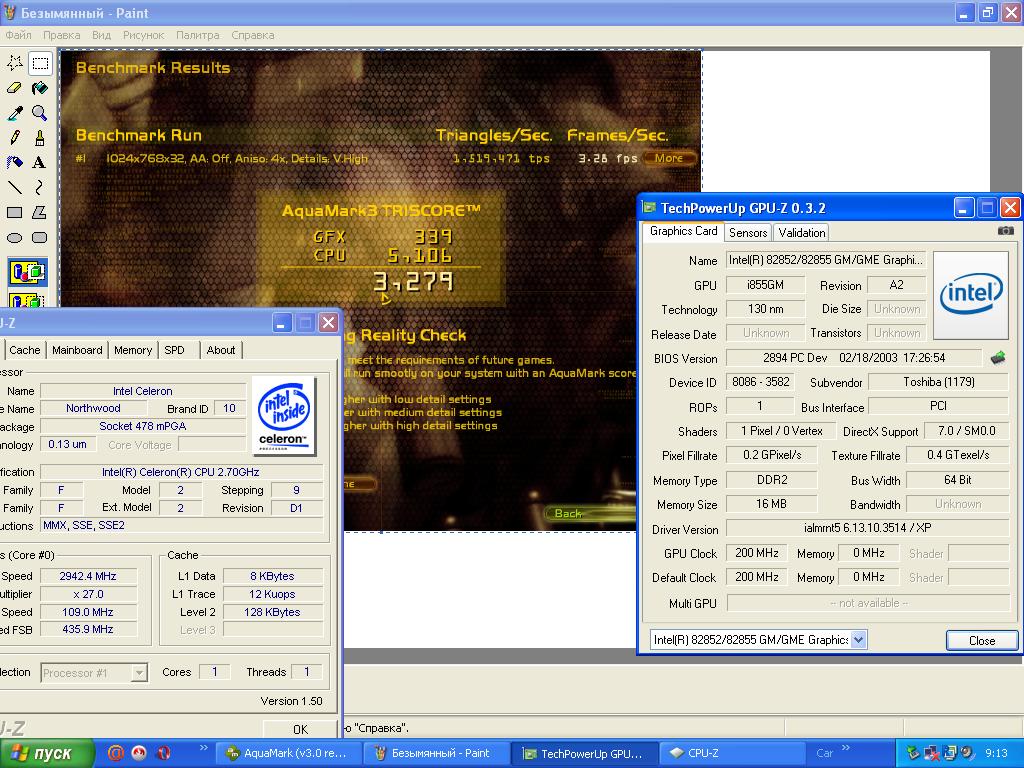Click the GPU-Z screenshot camera icon
Image resolution: width=1024 pixels, height=768 pixels.
(x=1006, y=231)
